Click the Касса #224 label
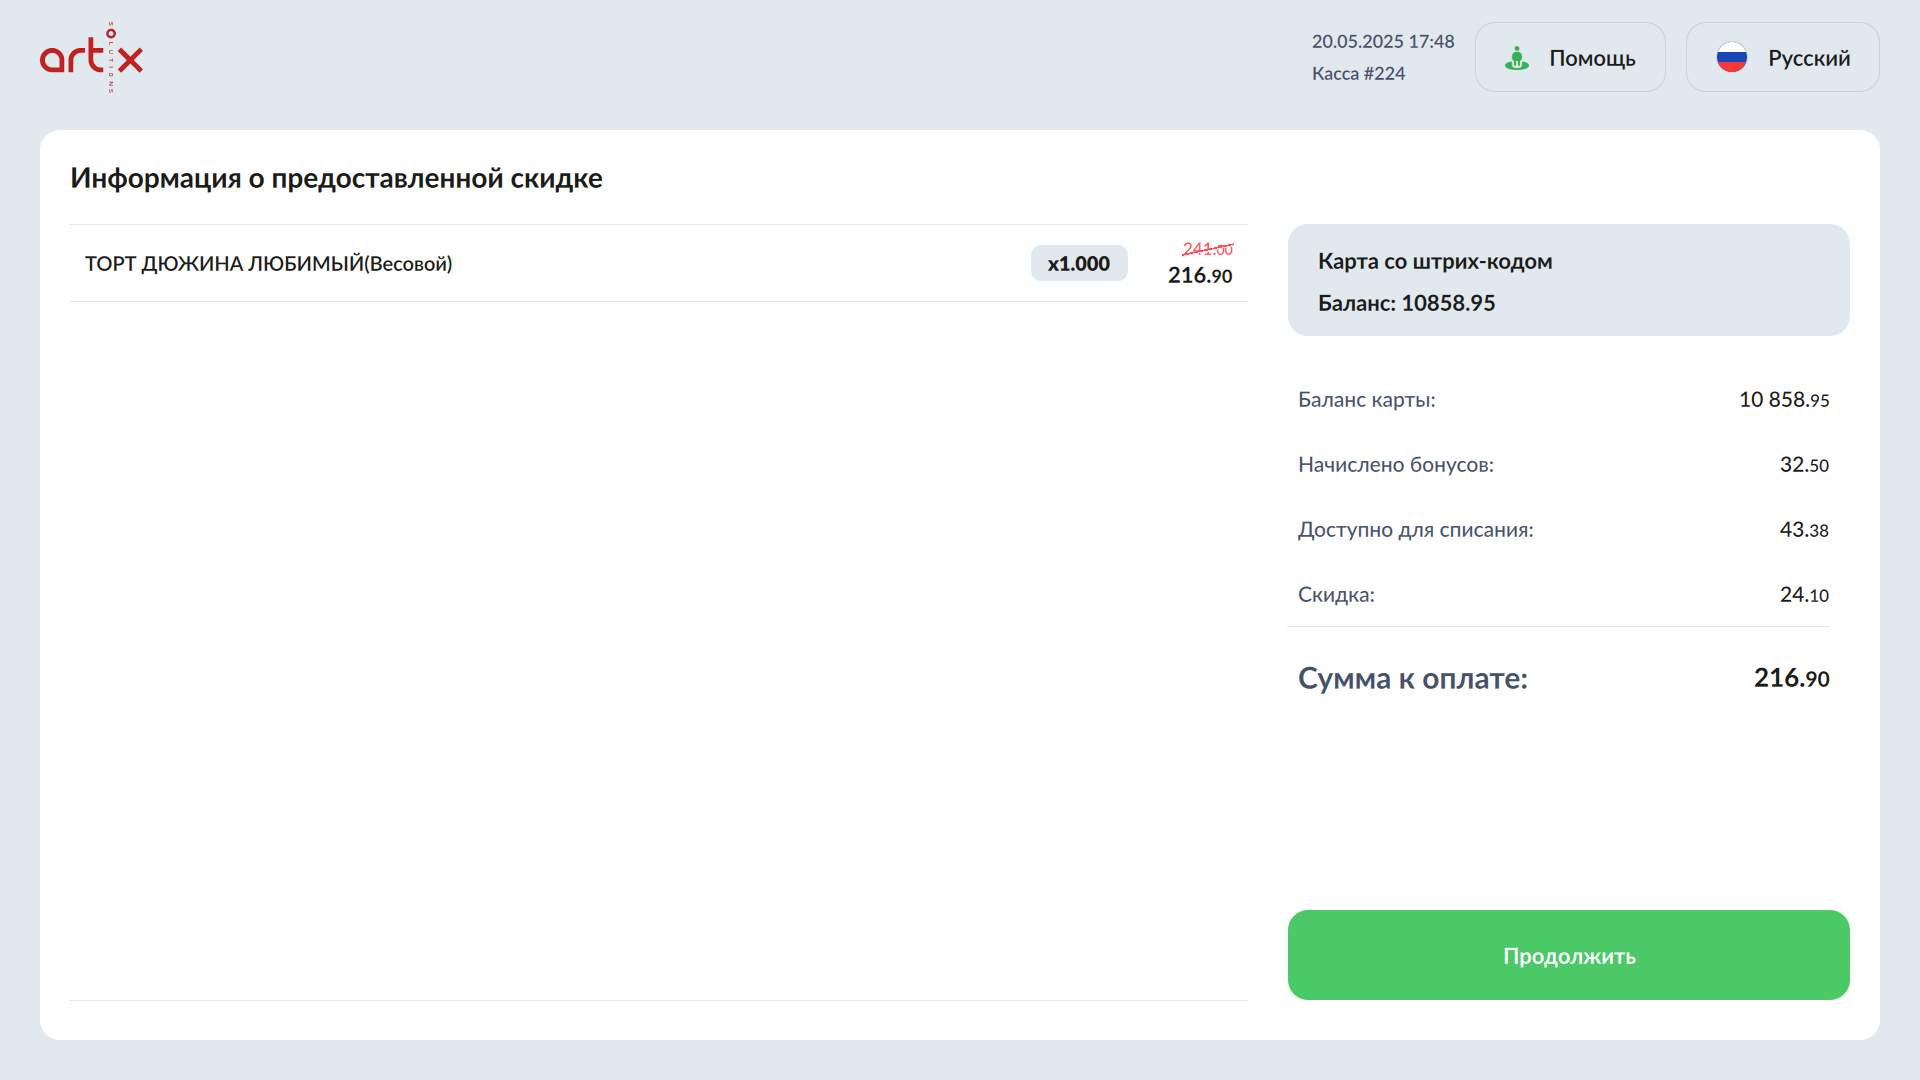 1358,74
